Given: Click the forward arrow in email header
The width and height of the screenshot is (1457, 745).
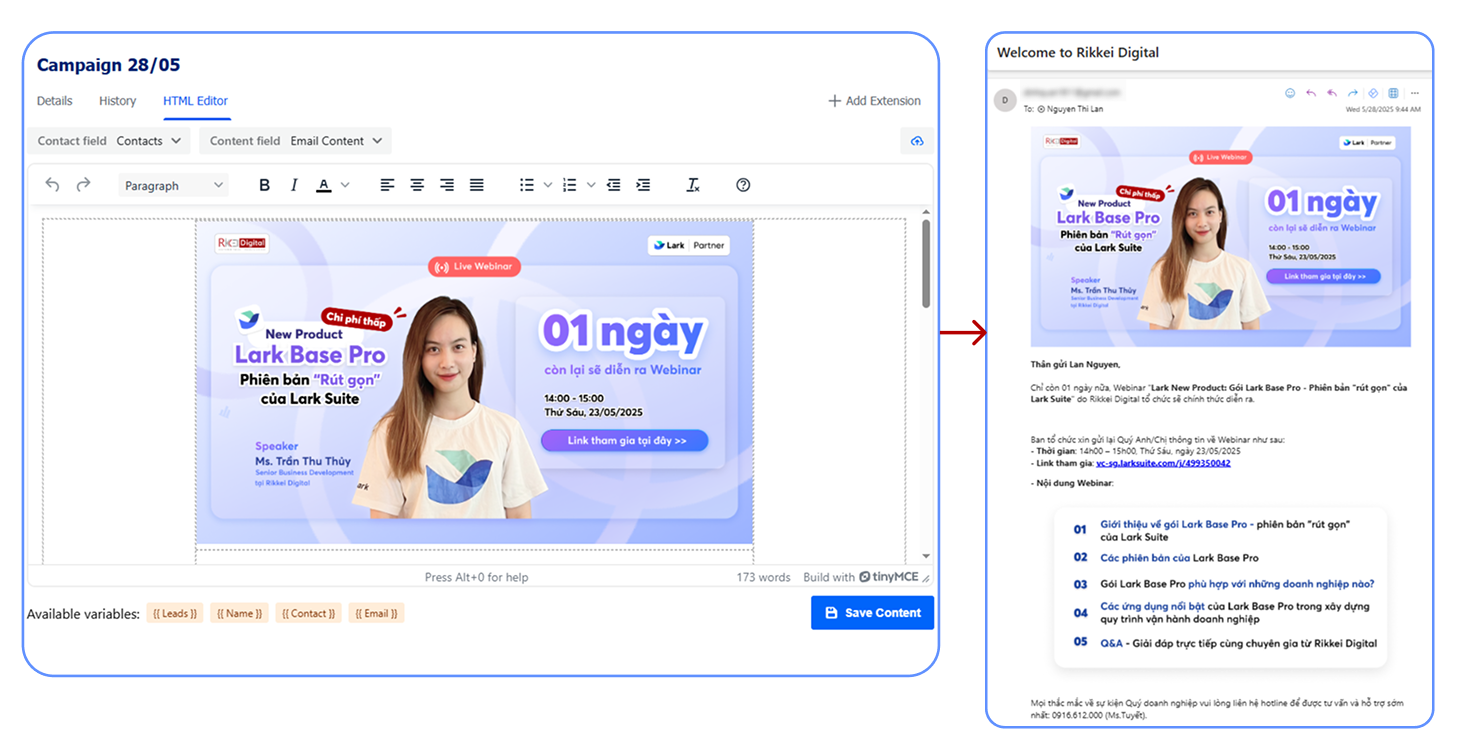Looking at the screenshot, I should pyautogui.click(x=1352, y=93).
